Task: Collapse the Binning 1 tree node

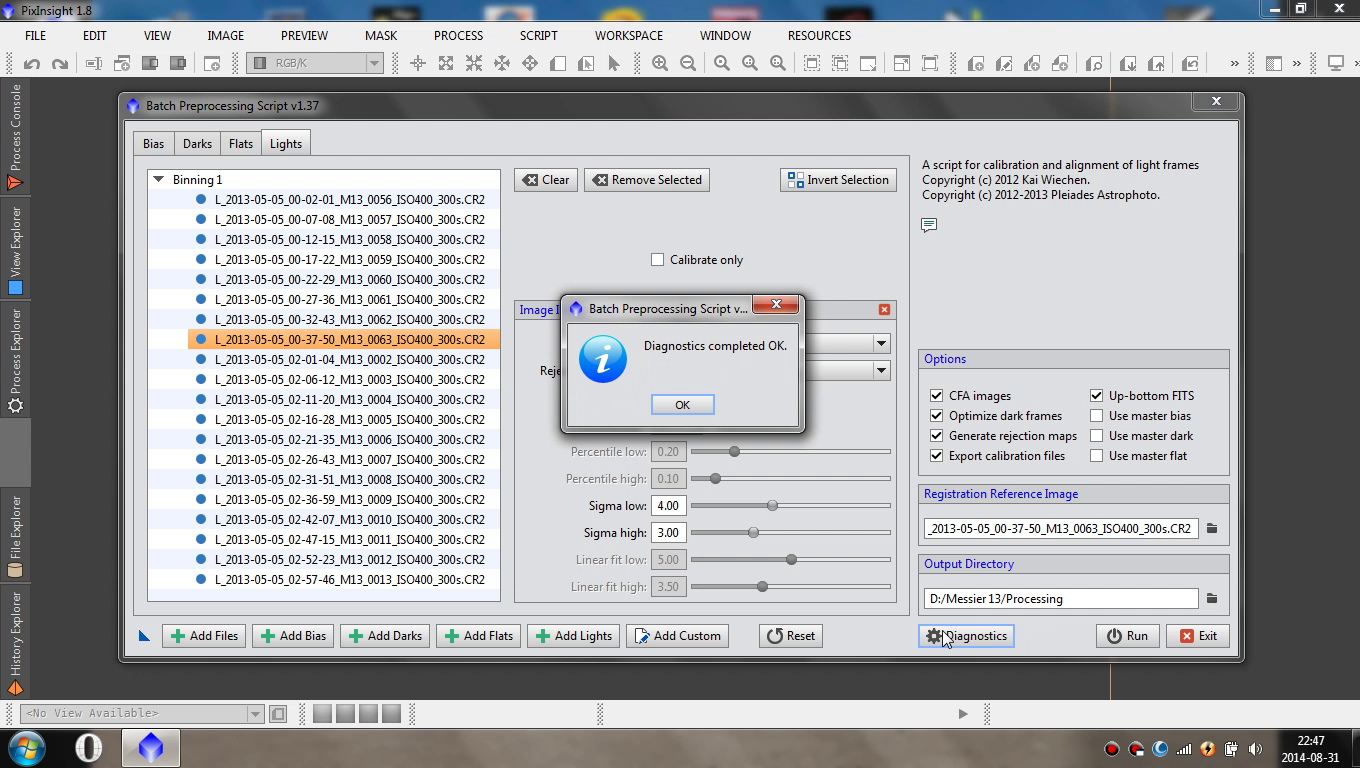Action: point(158,180)
